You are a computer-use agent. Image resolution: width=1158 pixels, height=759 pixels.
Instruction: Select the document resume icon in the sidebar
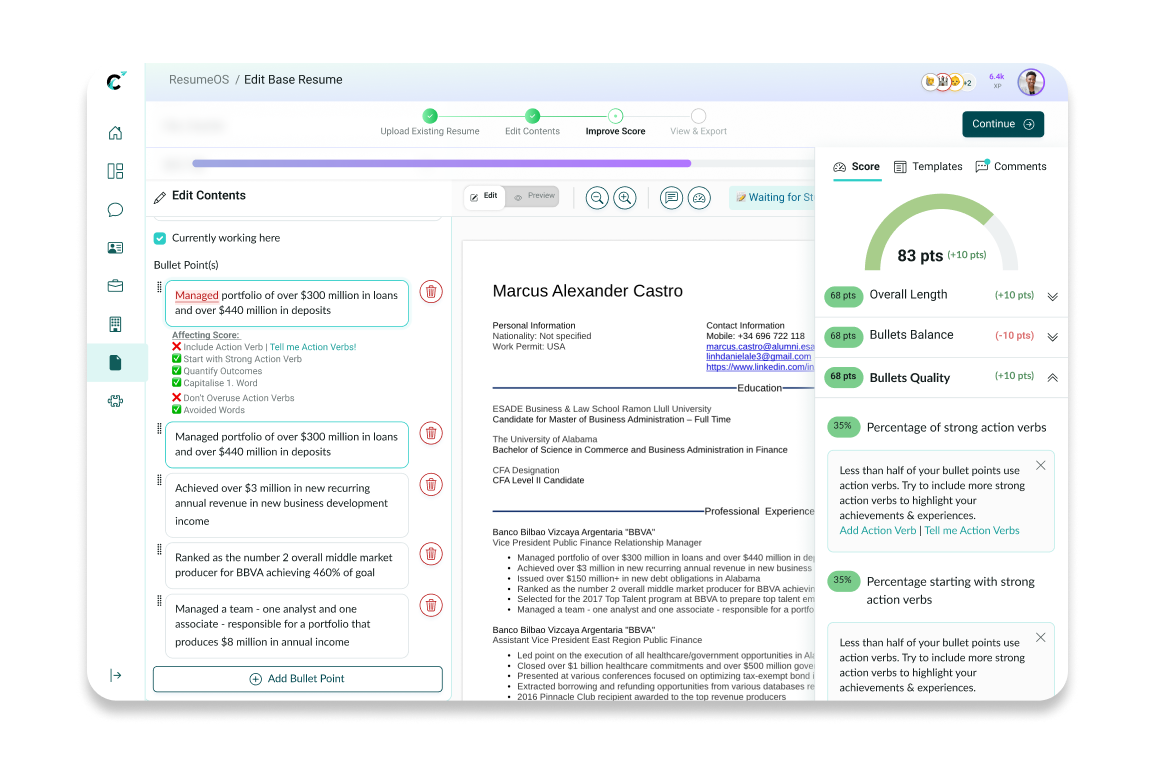point(115,363)
